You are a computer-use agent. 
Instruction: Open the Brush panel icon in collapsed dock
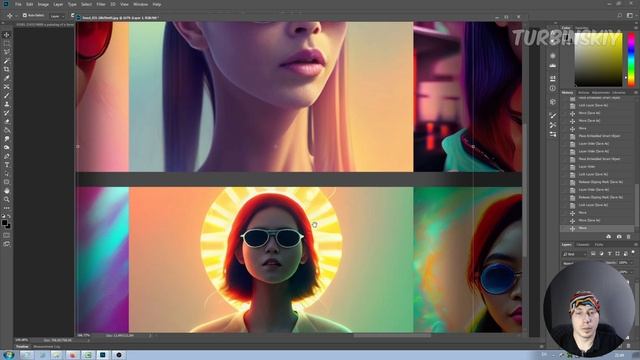coord(553,116)
